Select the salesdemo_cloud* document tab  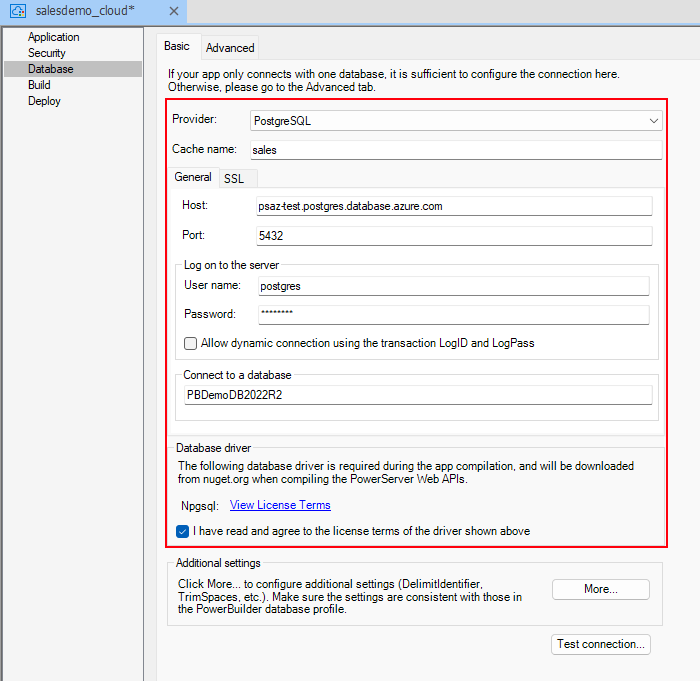(93, 11)
